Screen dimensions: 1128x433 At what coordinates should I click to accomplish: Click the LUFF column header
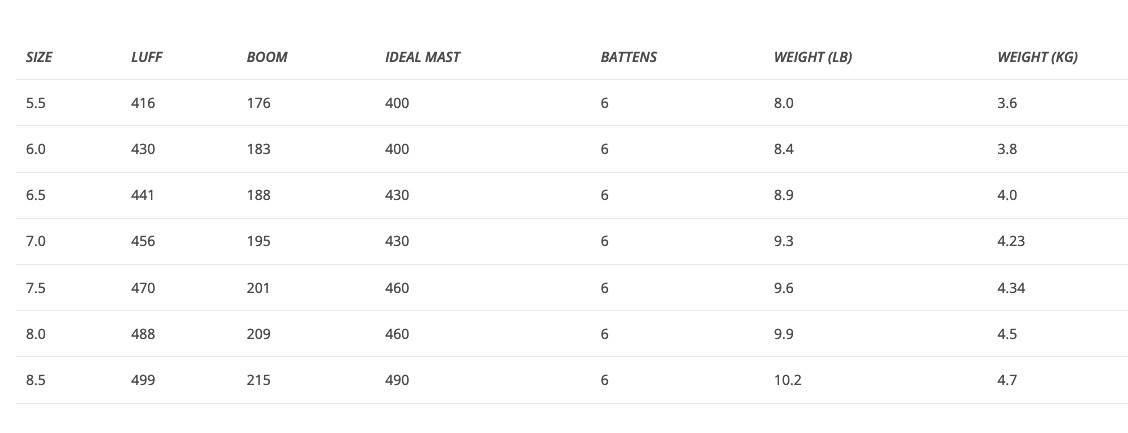pos(146,57)
